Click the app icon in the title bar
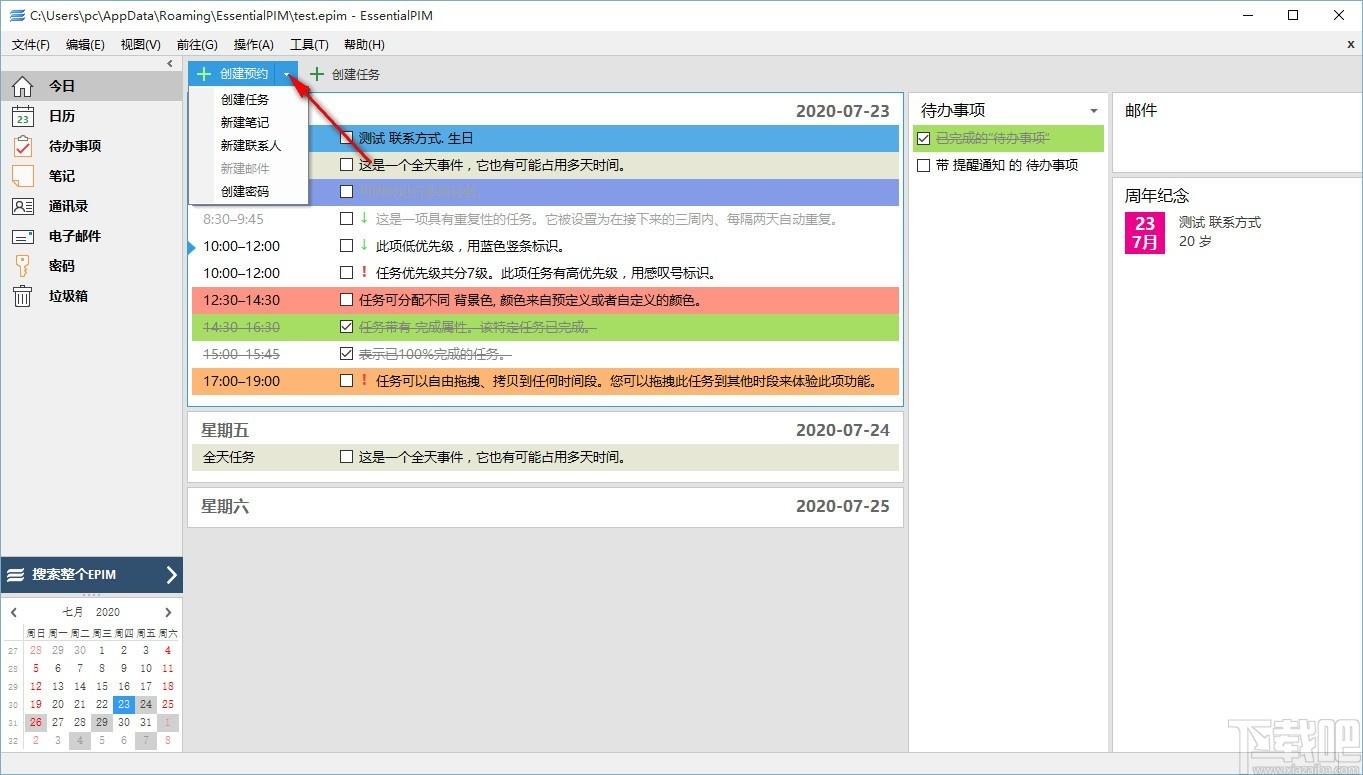1363x775 pixels. (16, 15)
